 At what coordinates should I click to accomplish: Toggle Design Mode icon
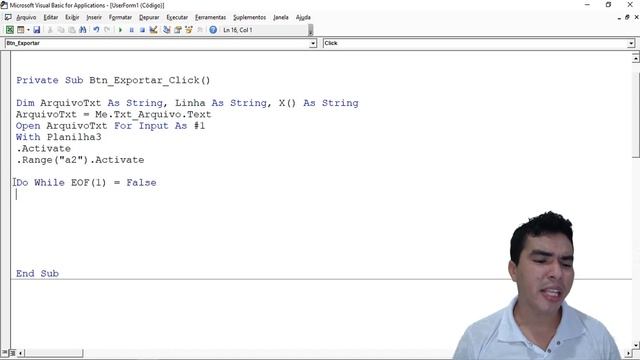[x=153, y=30]
